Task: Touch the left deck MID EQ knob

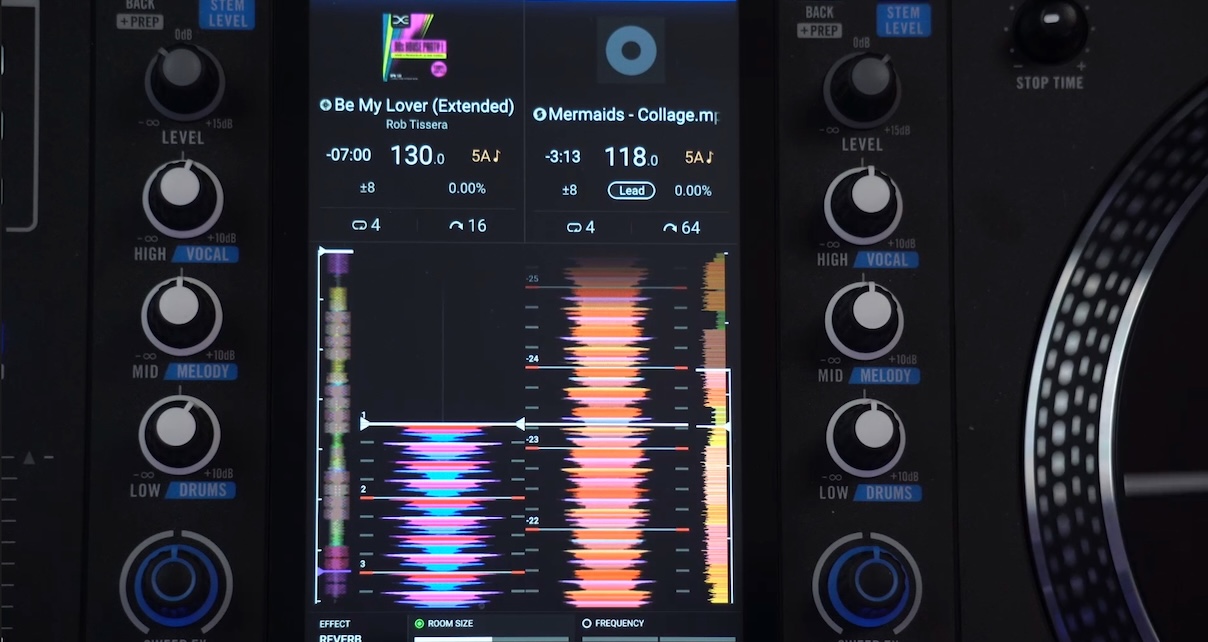Action: point(181,313)
